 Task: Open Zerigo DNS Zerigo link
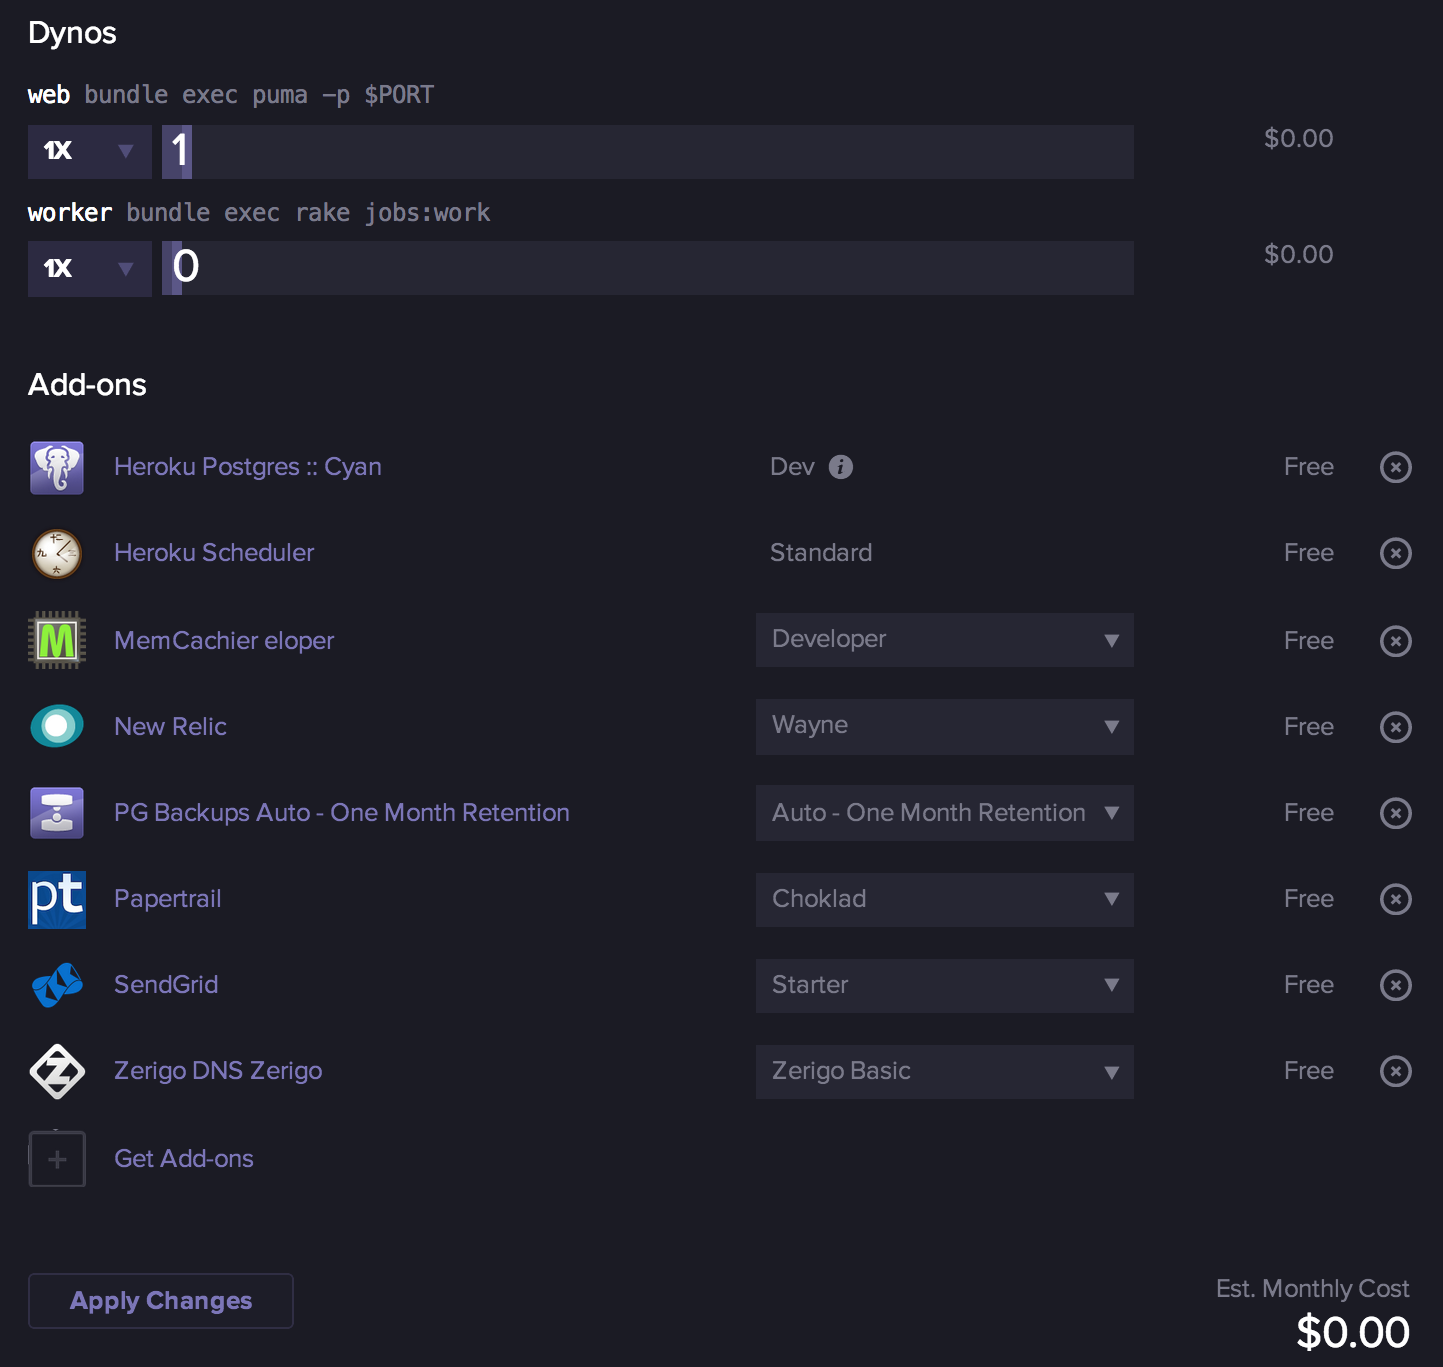218,1071
